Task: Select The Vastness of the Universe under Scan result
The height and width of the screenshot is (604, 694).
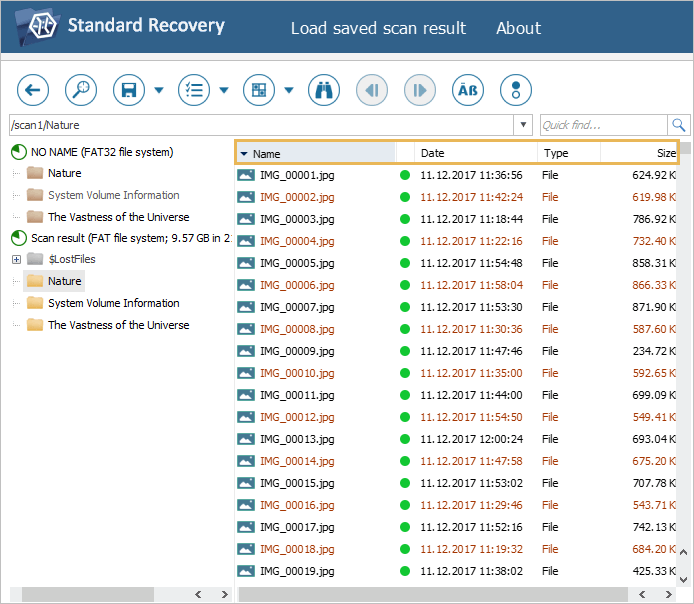Action: click(x=118, y=325)
